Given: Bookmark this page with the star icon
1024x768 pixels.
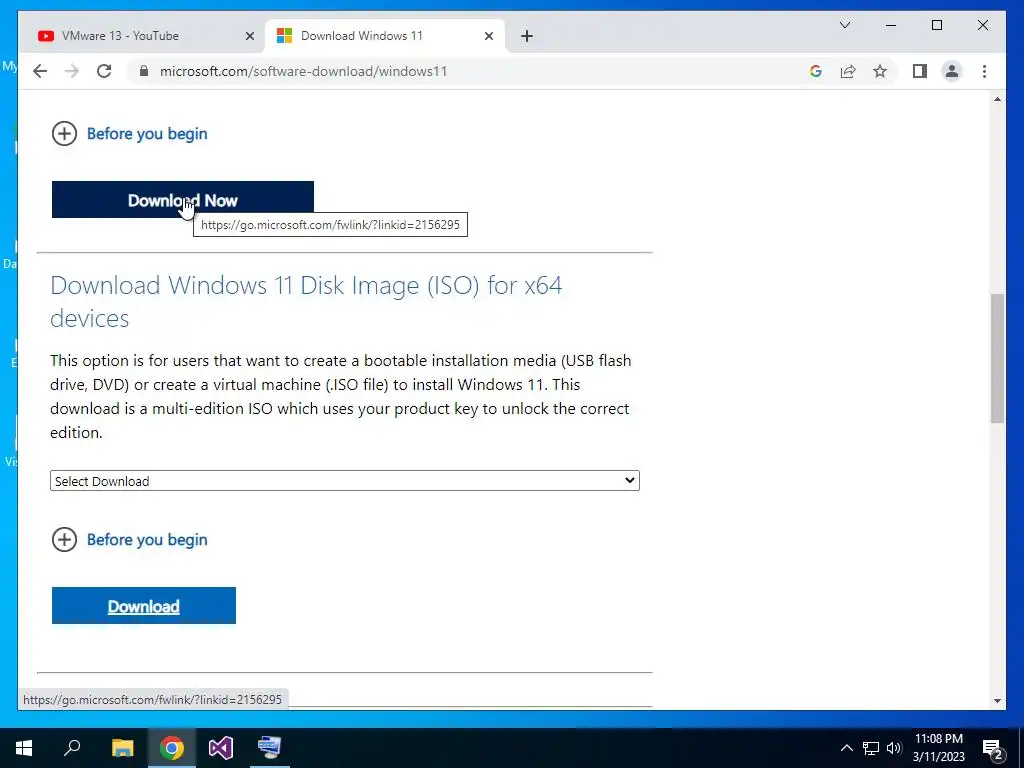Looking at the screenshot, I should click(880, 71).
